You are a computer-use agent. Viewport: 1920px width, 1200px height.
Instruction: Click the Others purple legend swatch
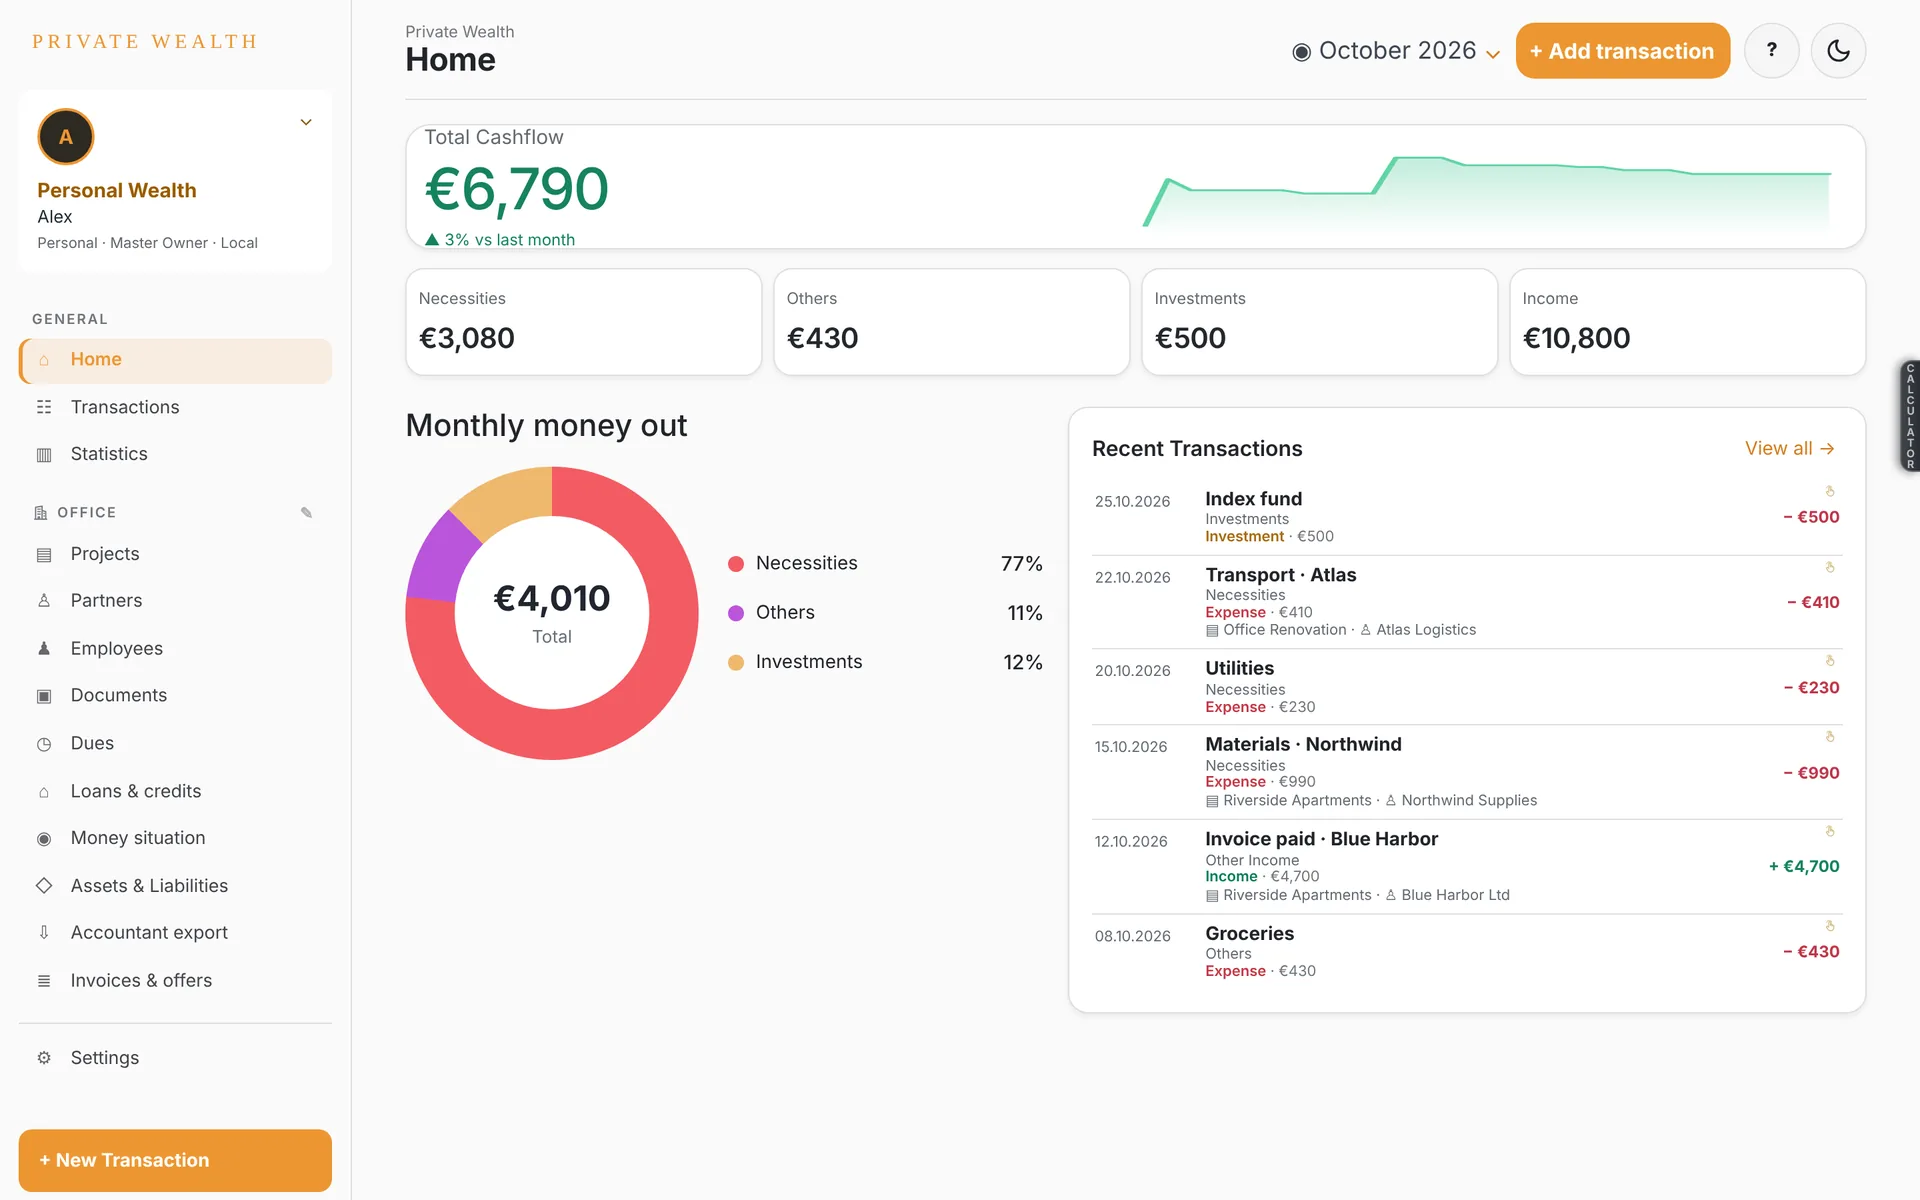click(736, 613)
